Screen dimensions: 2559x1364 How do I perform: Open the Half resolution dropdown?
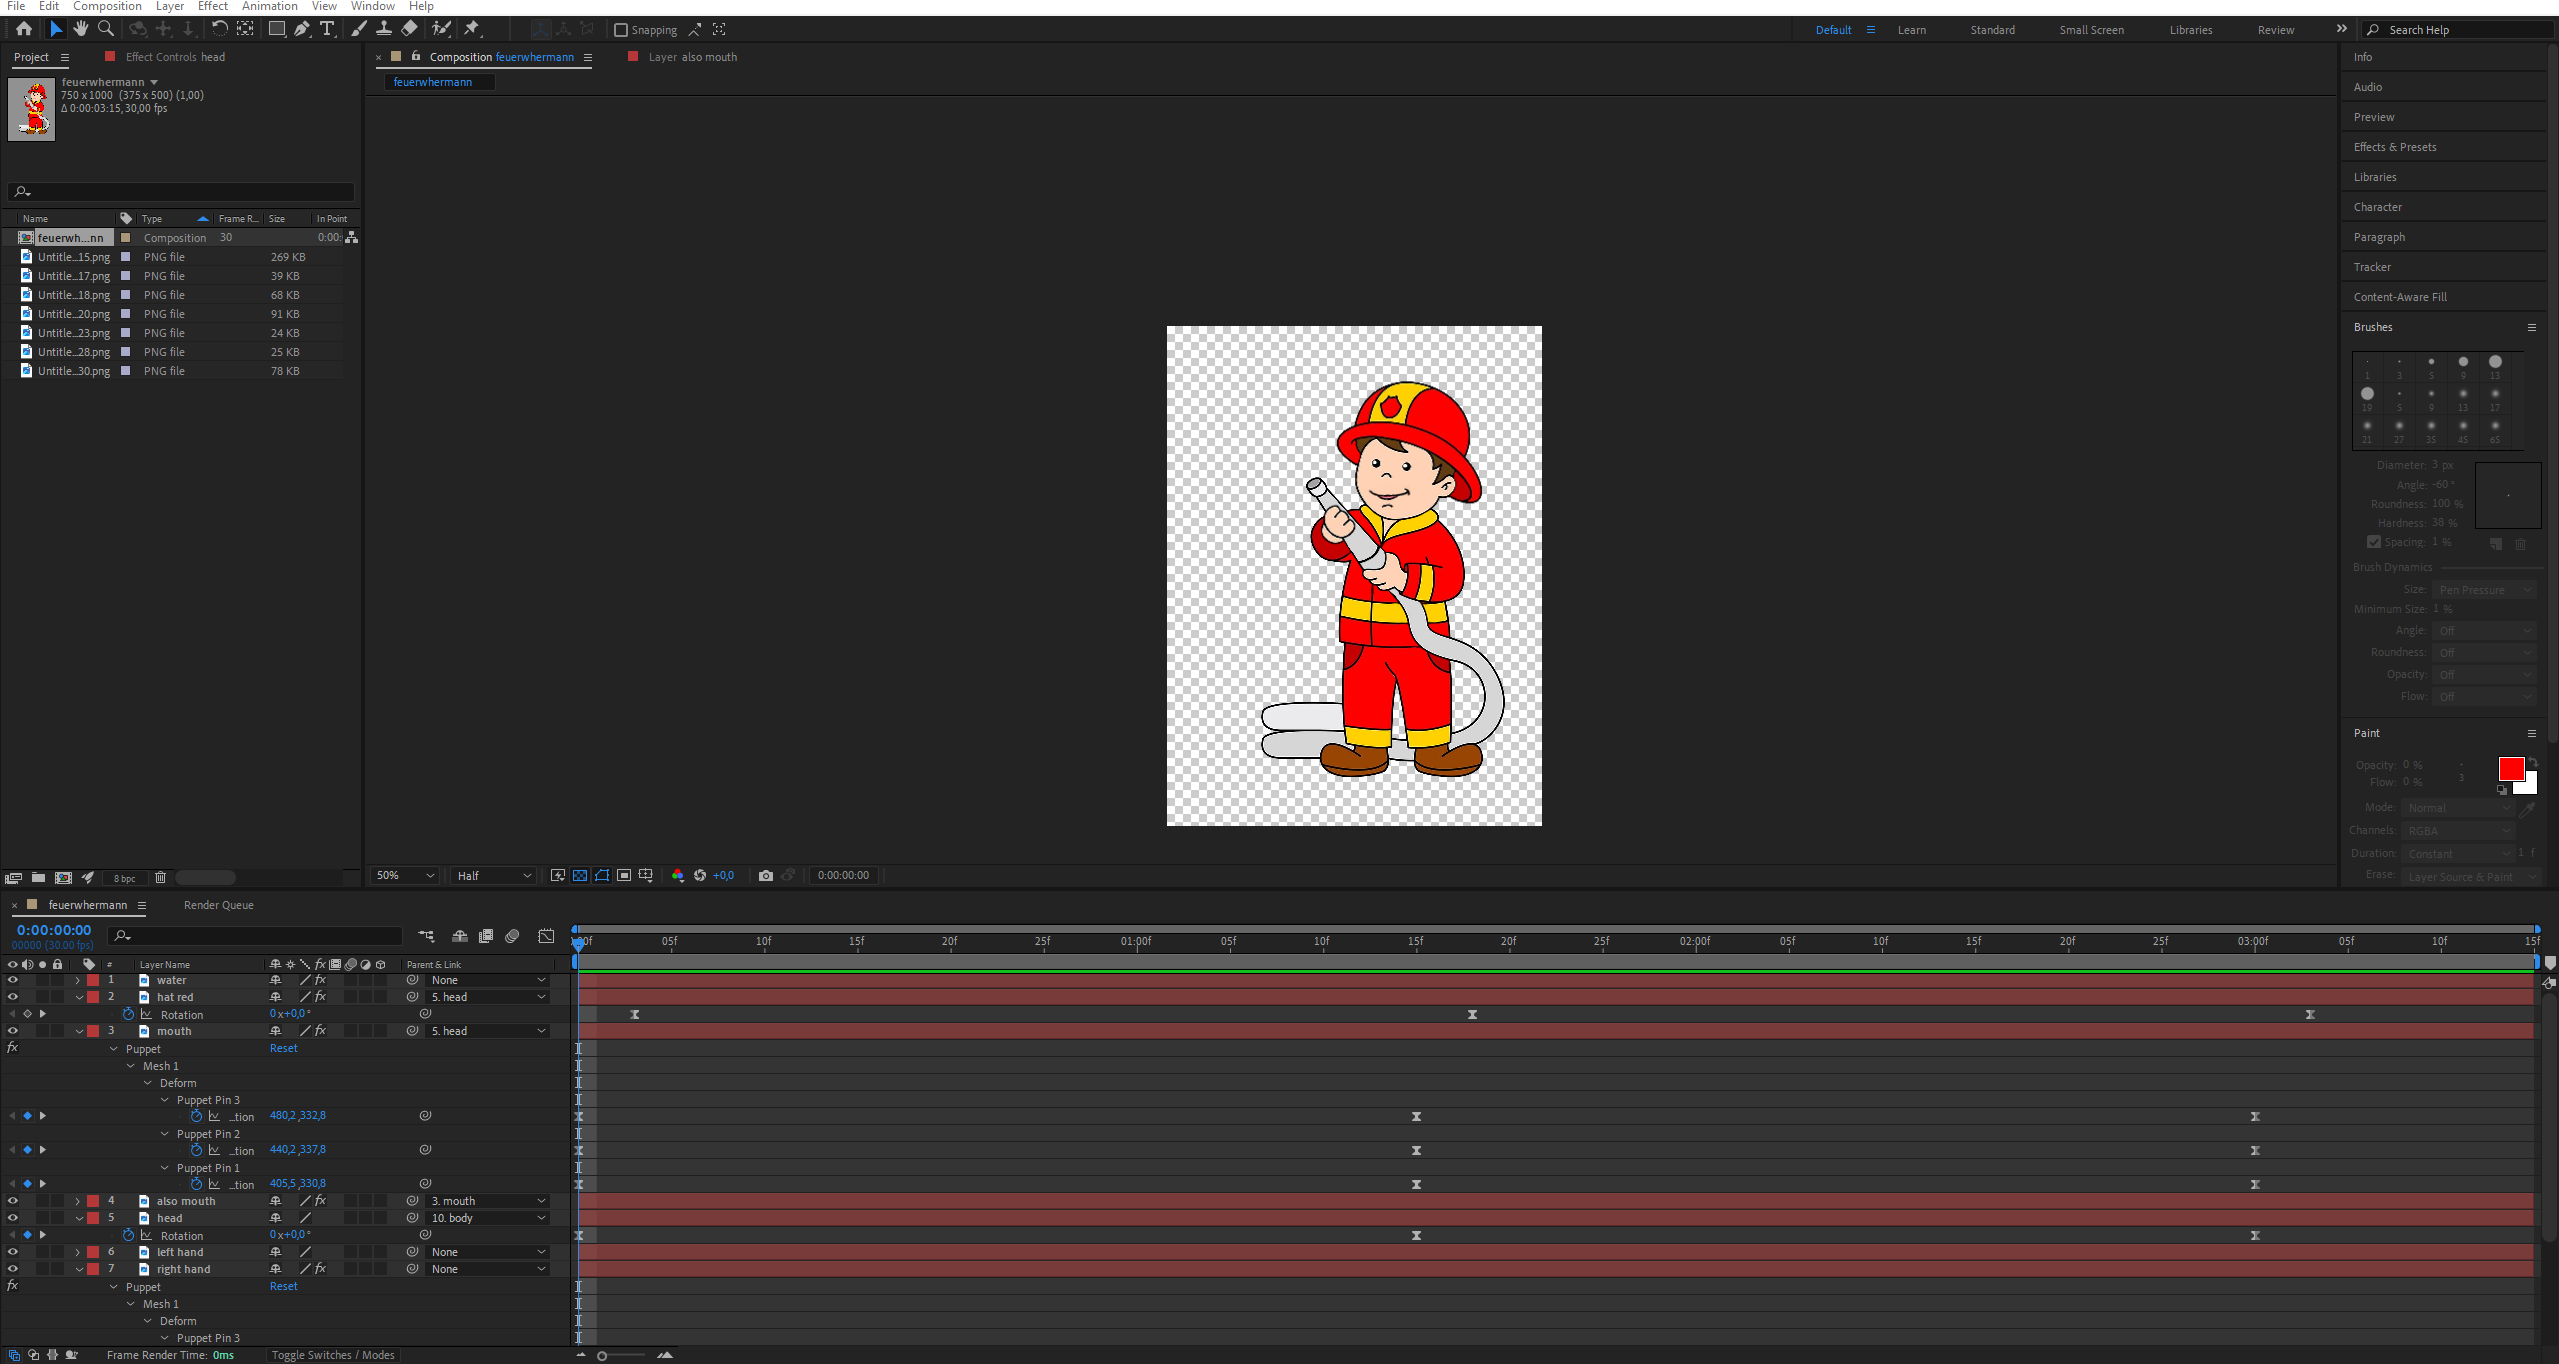point(492,875)
